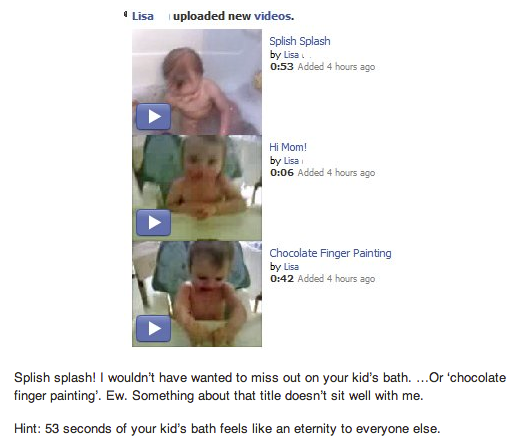Click Lisa's author link under Splish Splash
The width and height of the screenshot is (525, 444).
pyautogui.click(x=291, y=55)
